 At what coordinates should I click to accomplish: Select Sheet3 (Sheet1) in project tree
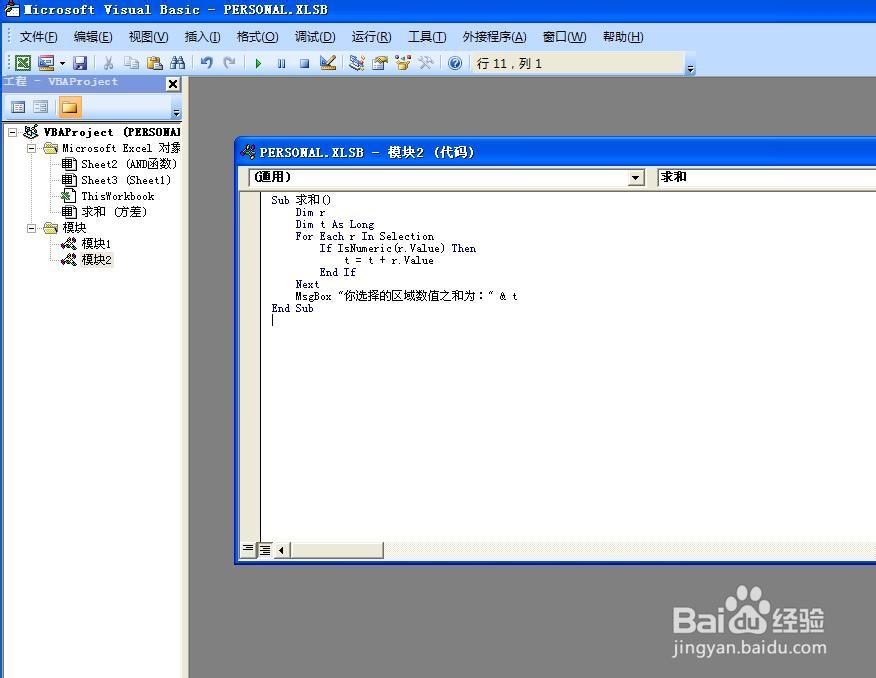click(126, 180)
